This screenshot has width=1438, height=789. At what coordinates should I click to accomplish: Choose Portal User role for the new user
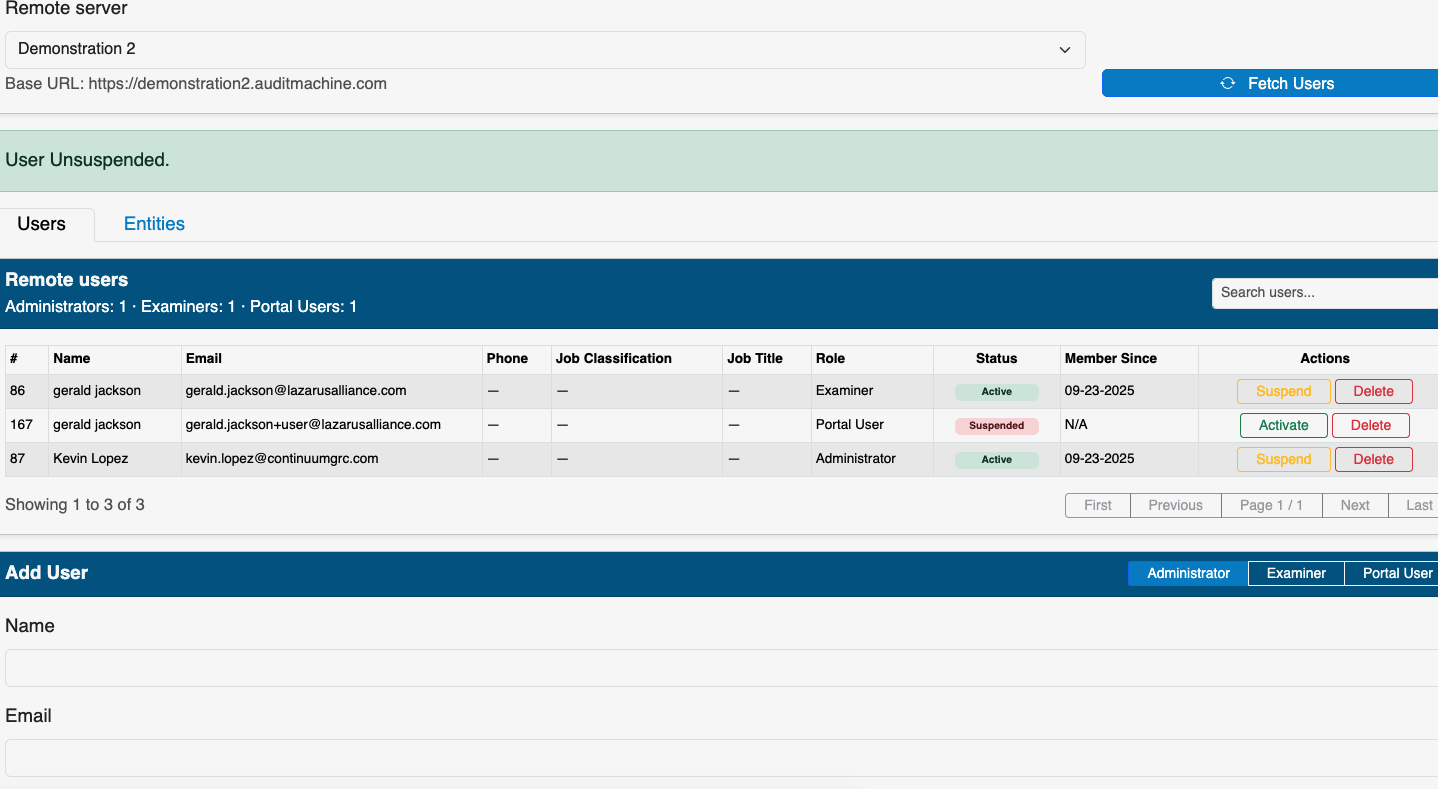[1396, 573]
